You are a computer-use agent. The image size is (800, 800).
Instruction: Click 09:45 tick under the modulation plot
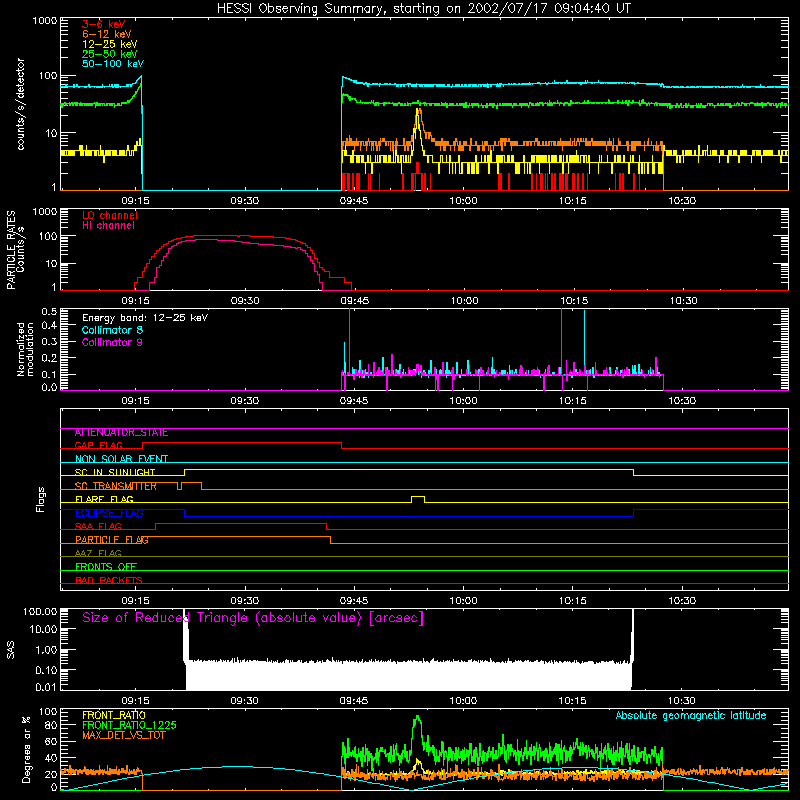click(354, 401)
